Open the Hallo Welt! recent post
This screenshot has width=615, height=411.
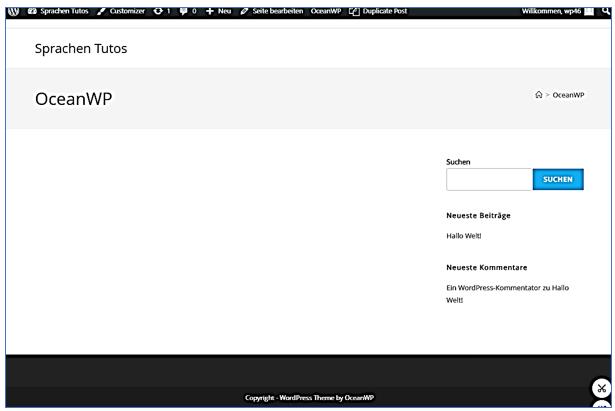tap(464, 236)
